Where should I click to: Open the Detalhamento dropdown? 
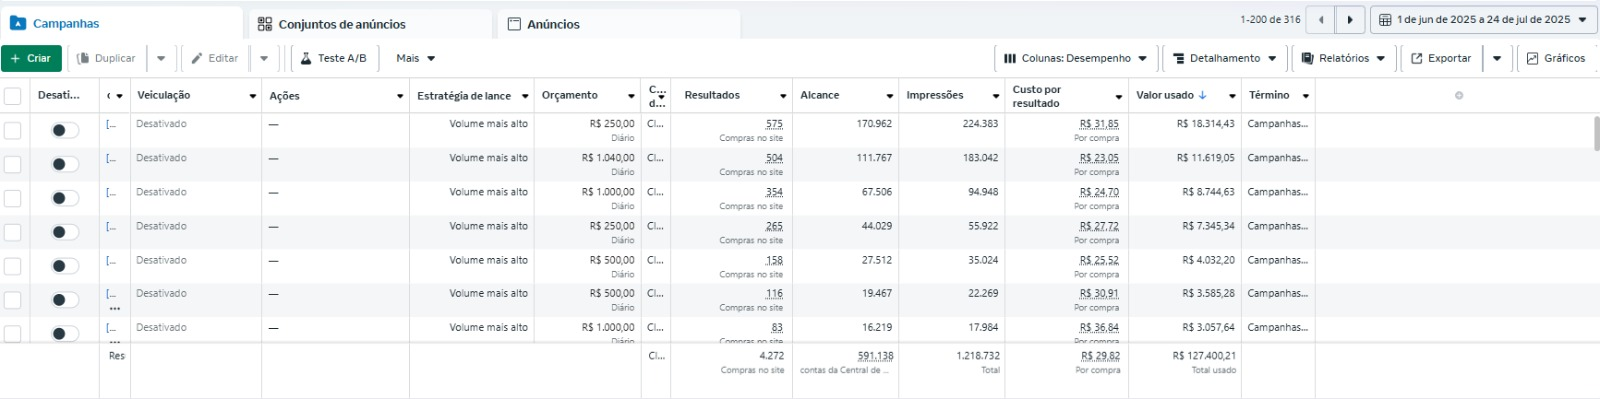tap(1225, 58)
